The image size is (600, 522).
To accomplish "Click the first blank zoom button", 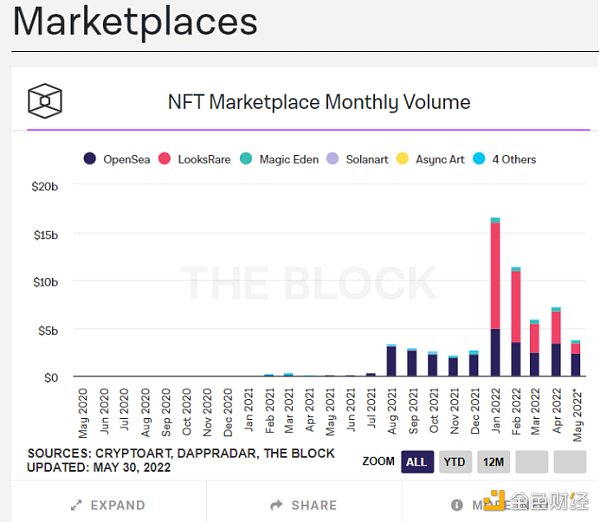I will tap(531, 461).
